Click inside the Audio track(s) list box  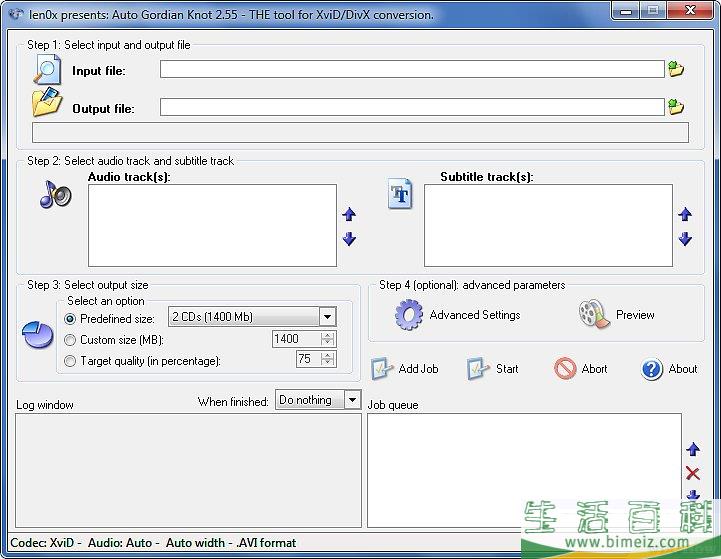pos(212,225)
